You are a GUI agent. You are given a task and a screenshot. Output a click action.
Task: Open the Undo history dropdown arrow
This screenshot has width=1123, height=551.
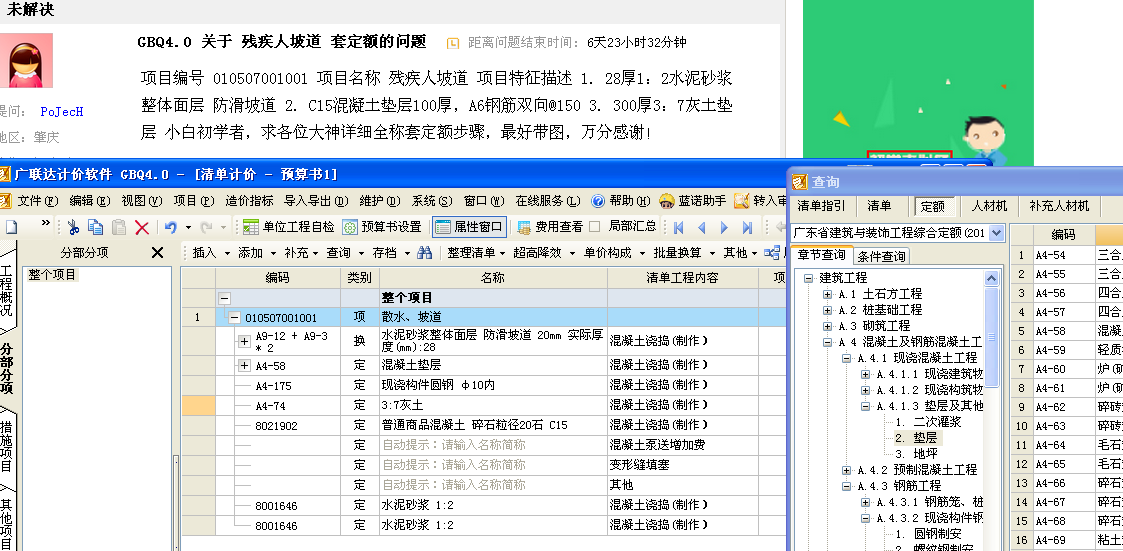pos(188,228)
